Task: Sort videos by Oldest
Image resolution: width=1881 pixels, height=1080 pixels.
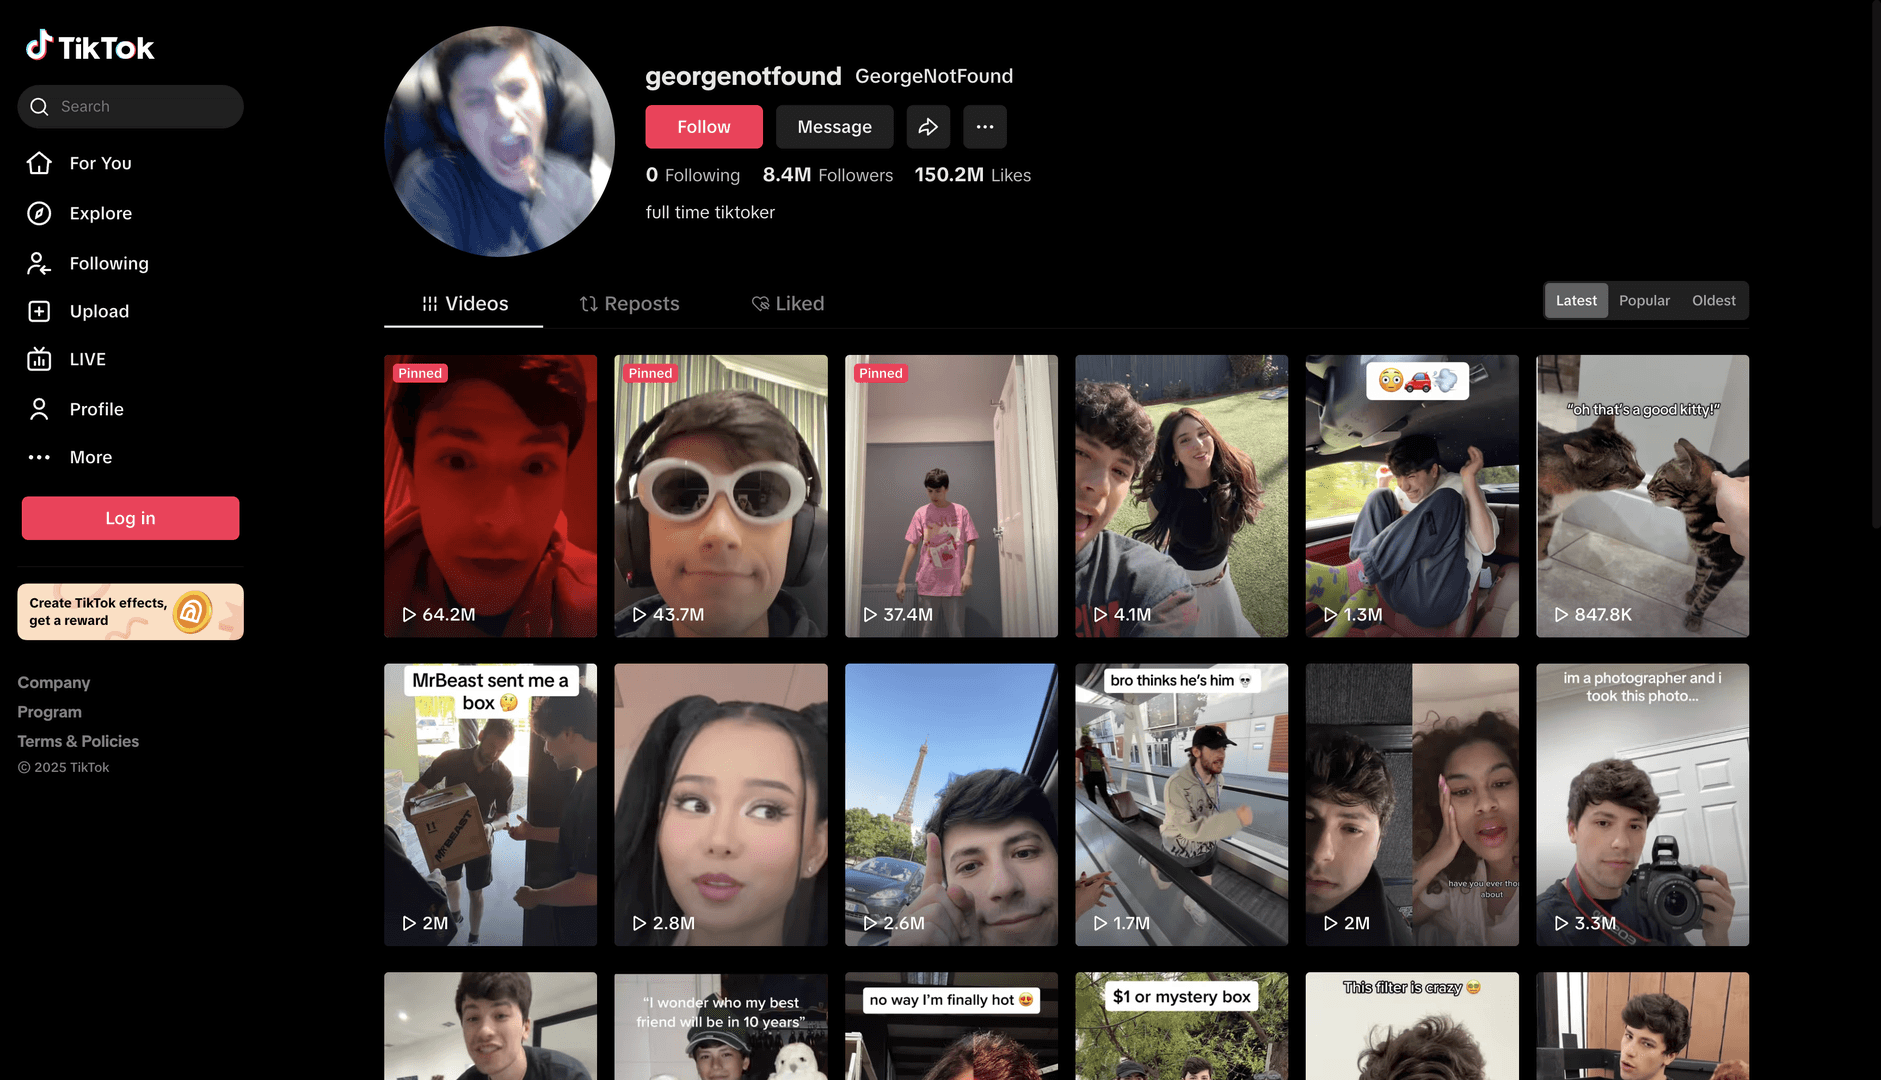Action: pos(1713,300)
